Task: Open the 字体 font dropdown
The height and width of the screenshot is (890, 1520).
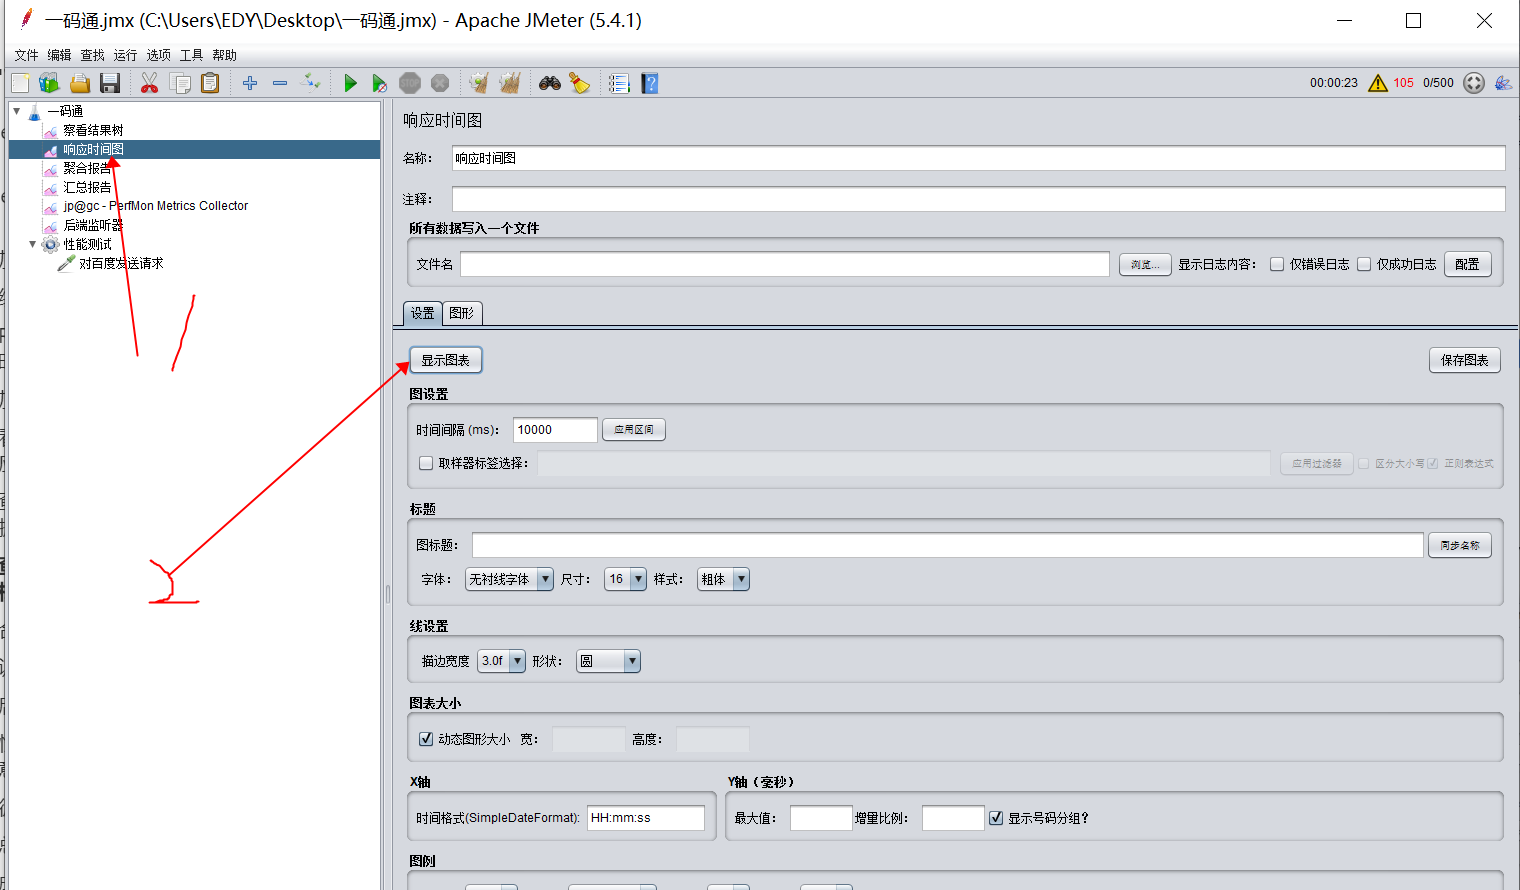Action: [509, 579]
